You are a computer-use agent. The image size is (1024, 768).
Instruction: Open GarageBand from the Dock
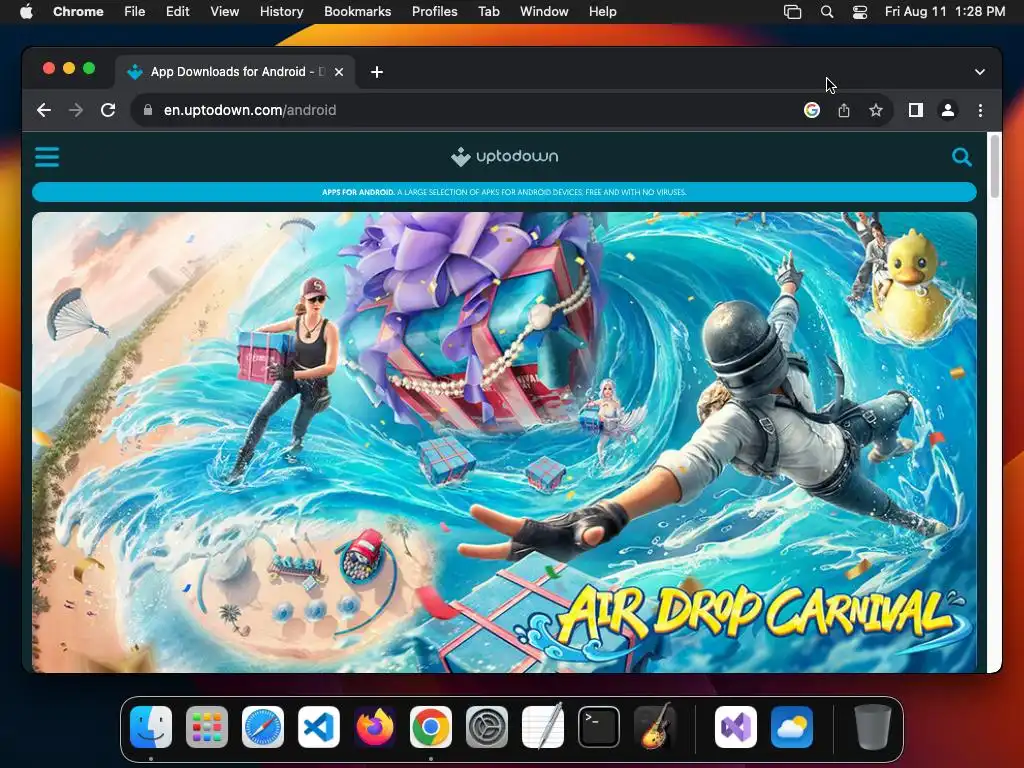coord(655,727)
